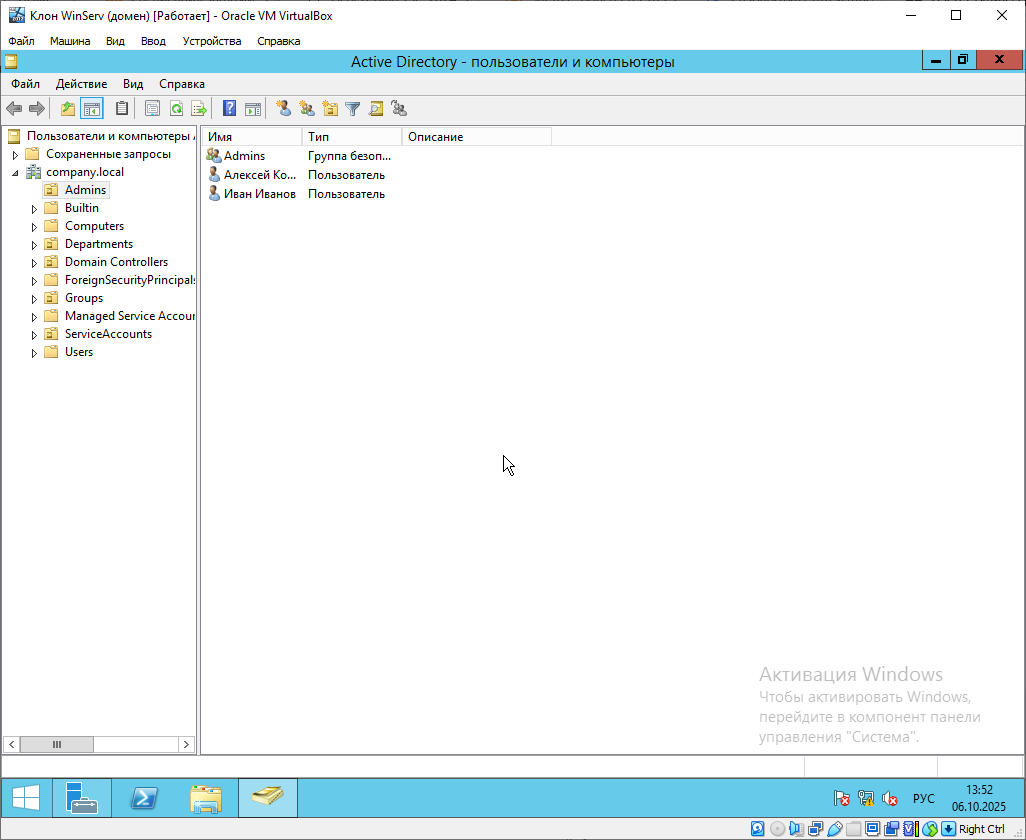Screen dimensions: 1026x840
Task: Open the MMC Справка menu
Action: click(x=182, y=84)
